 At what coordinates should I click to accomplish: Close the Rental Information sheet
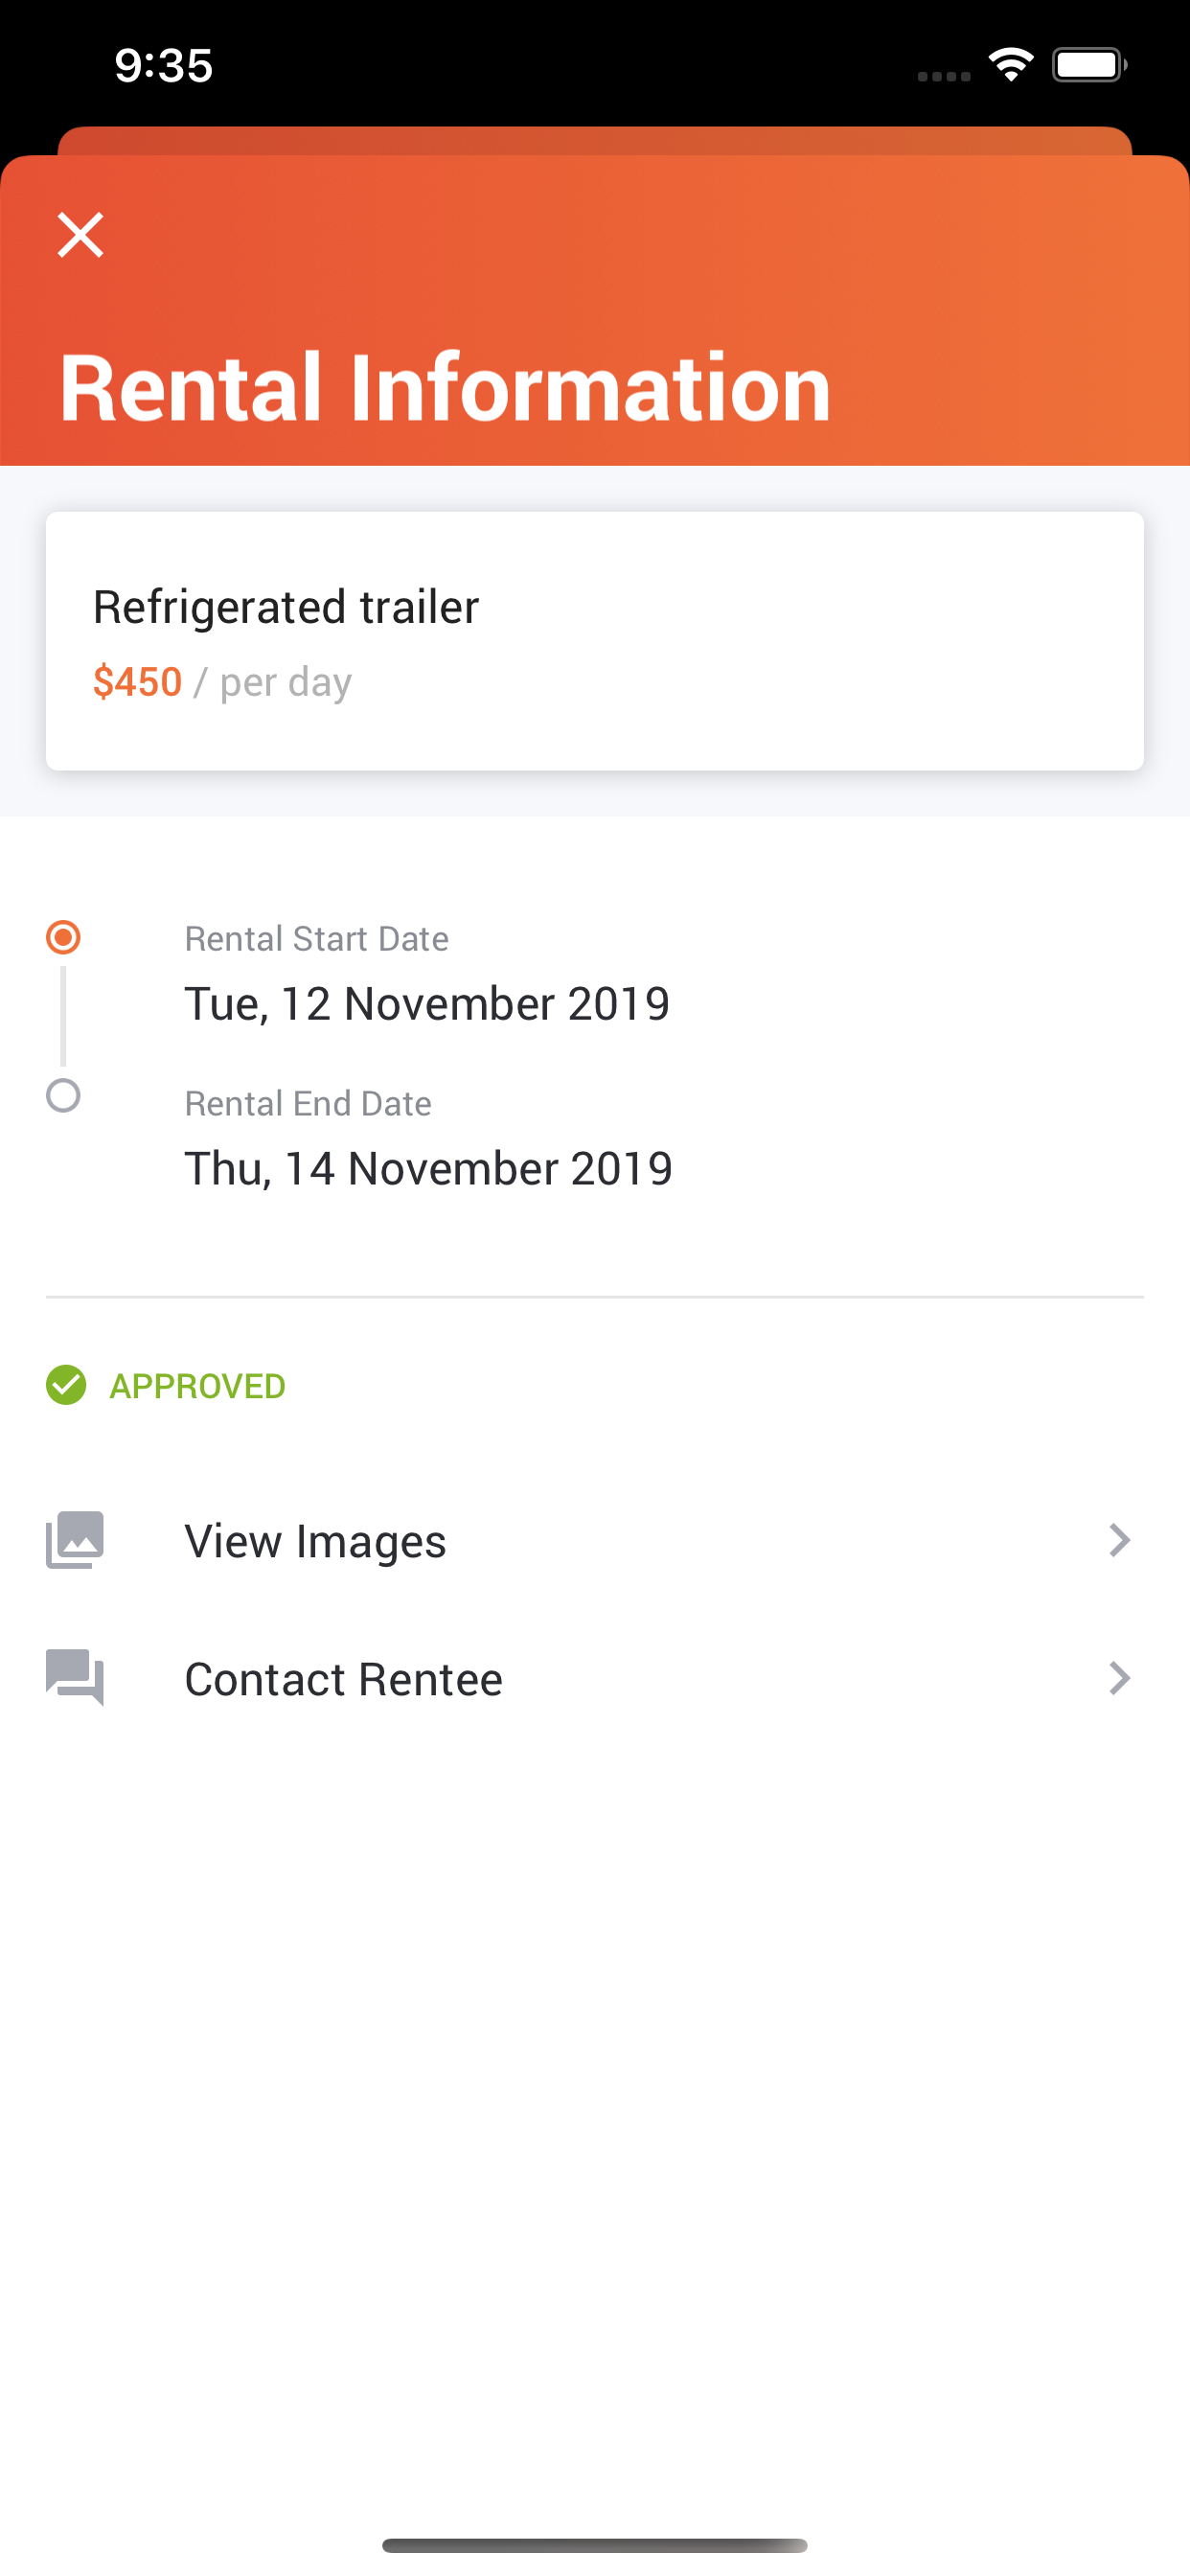[x=80, y=235]
